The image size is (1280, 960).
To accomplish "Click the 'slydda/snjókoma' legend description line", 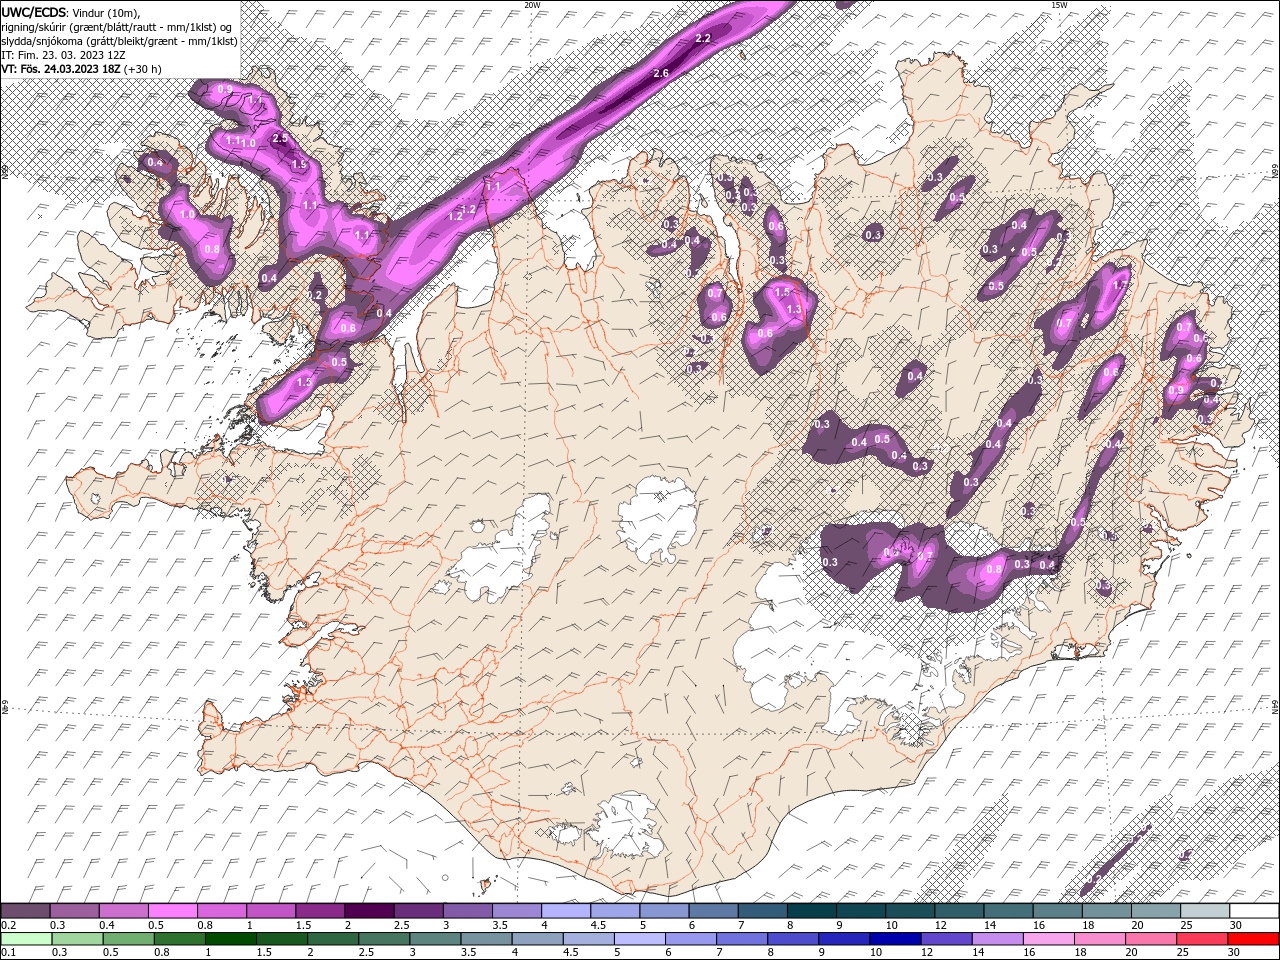I will (x=120, y=41).
